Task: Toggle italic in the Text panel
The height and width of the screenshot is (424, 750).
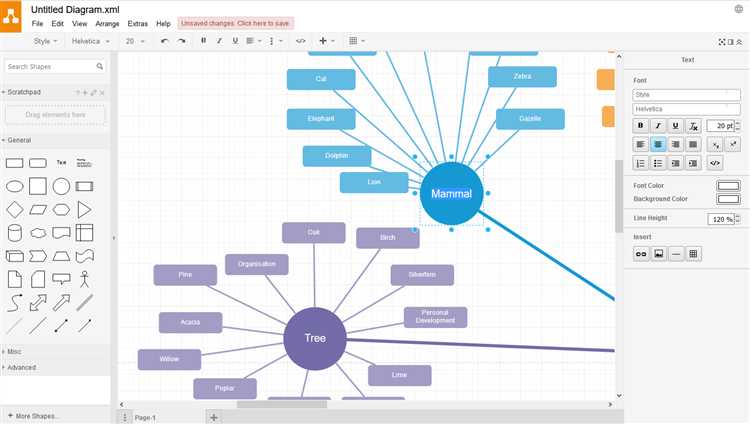Action: [x=658, y=126]
